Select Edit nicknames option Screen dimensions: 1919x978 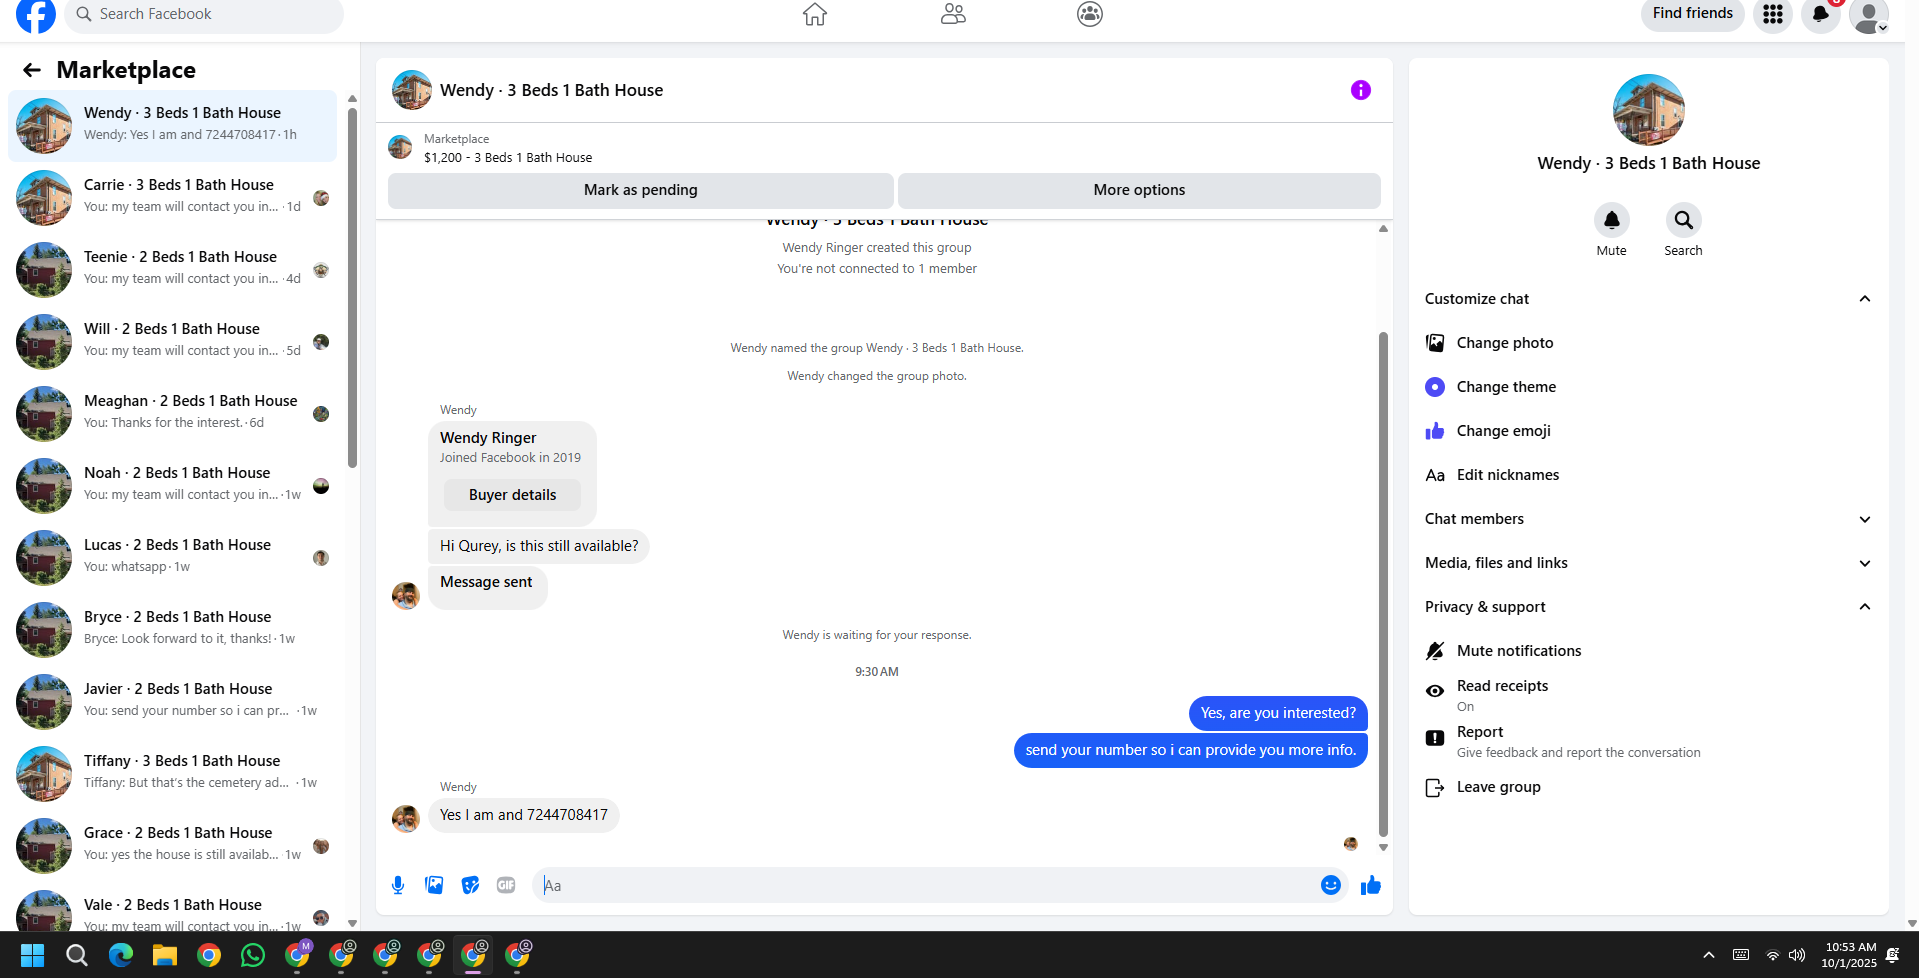pos(1648,475)
